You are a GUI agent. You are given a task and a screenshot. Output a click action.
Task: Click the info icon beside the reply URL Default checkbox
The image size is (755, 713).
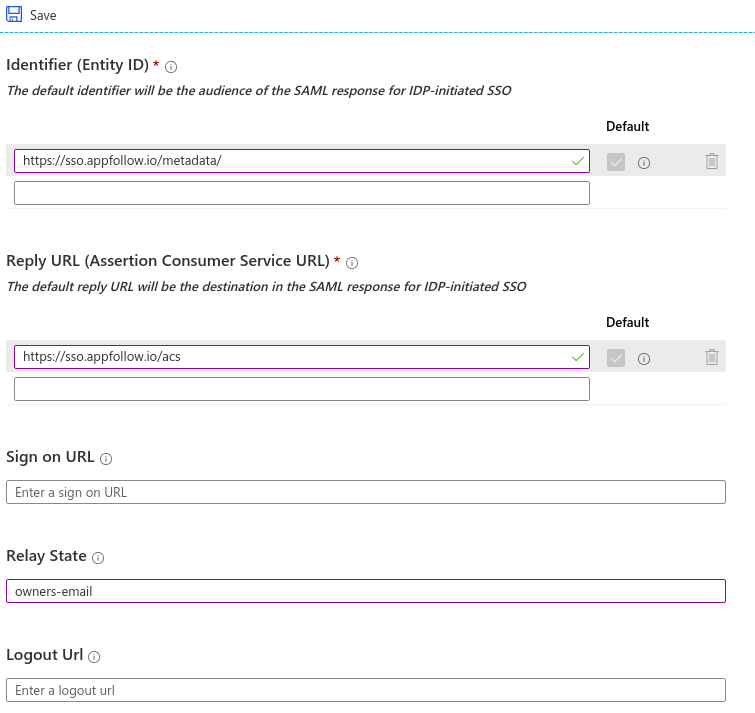coord(644,358)
